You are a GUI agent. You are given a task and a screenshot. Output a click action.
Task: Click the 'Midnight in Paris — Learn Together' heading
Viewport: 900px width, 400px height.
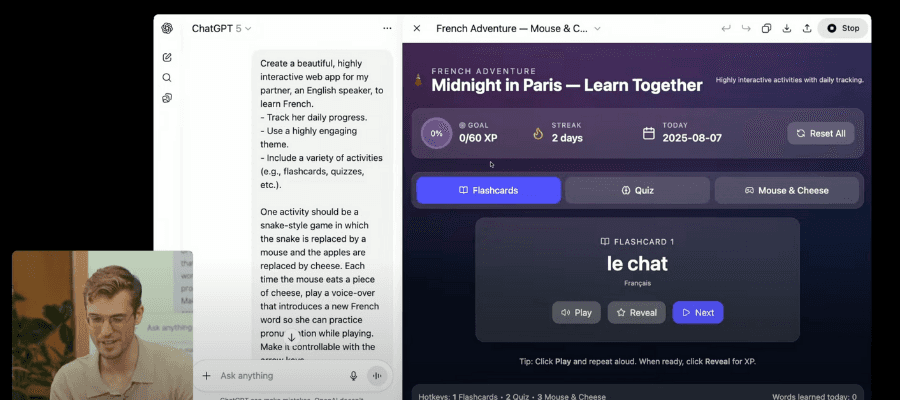pos(567,86)
